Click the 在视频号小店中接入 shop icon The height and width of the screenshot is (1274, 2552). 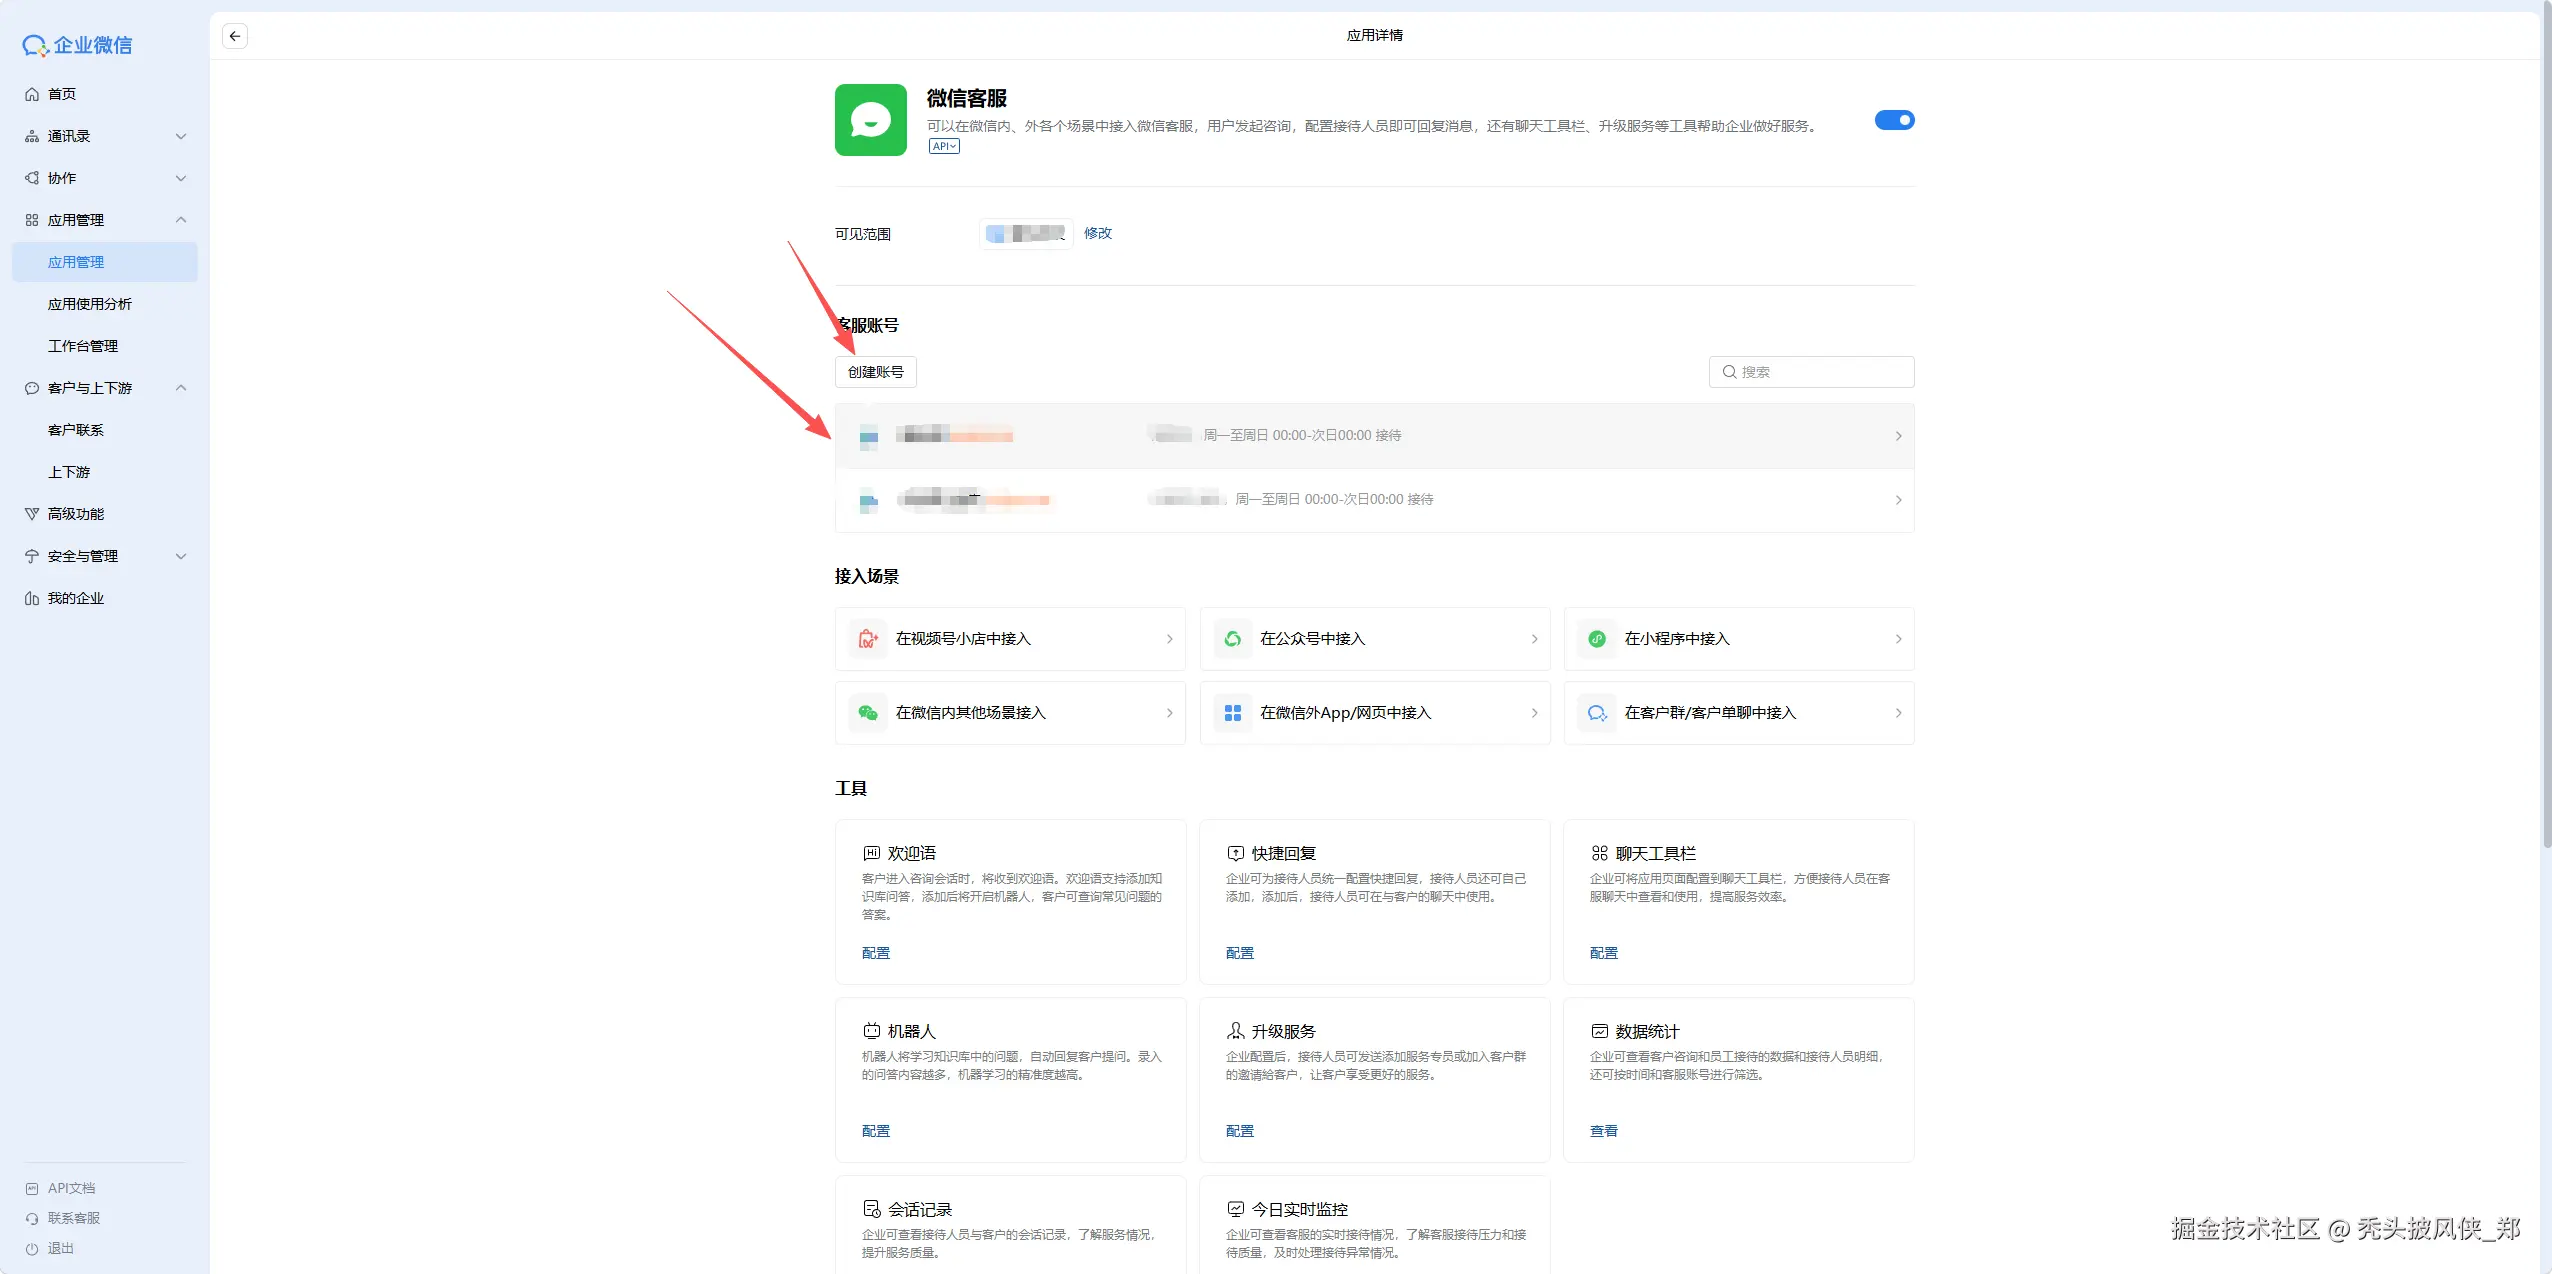(868, 639)
